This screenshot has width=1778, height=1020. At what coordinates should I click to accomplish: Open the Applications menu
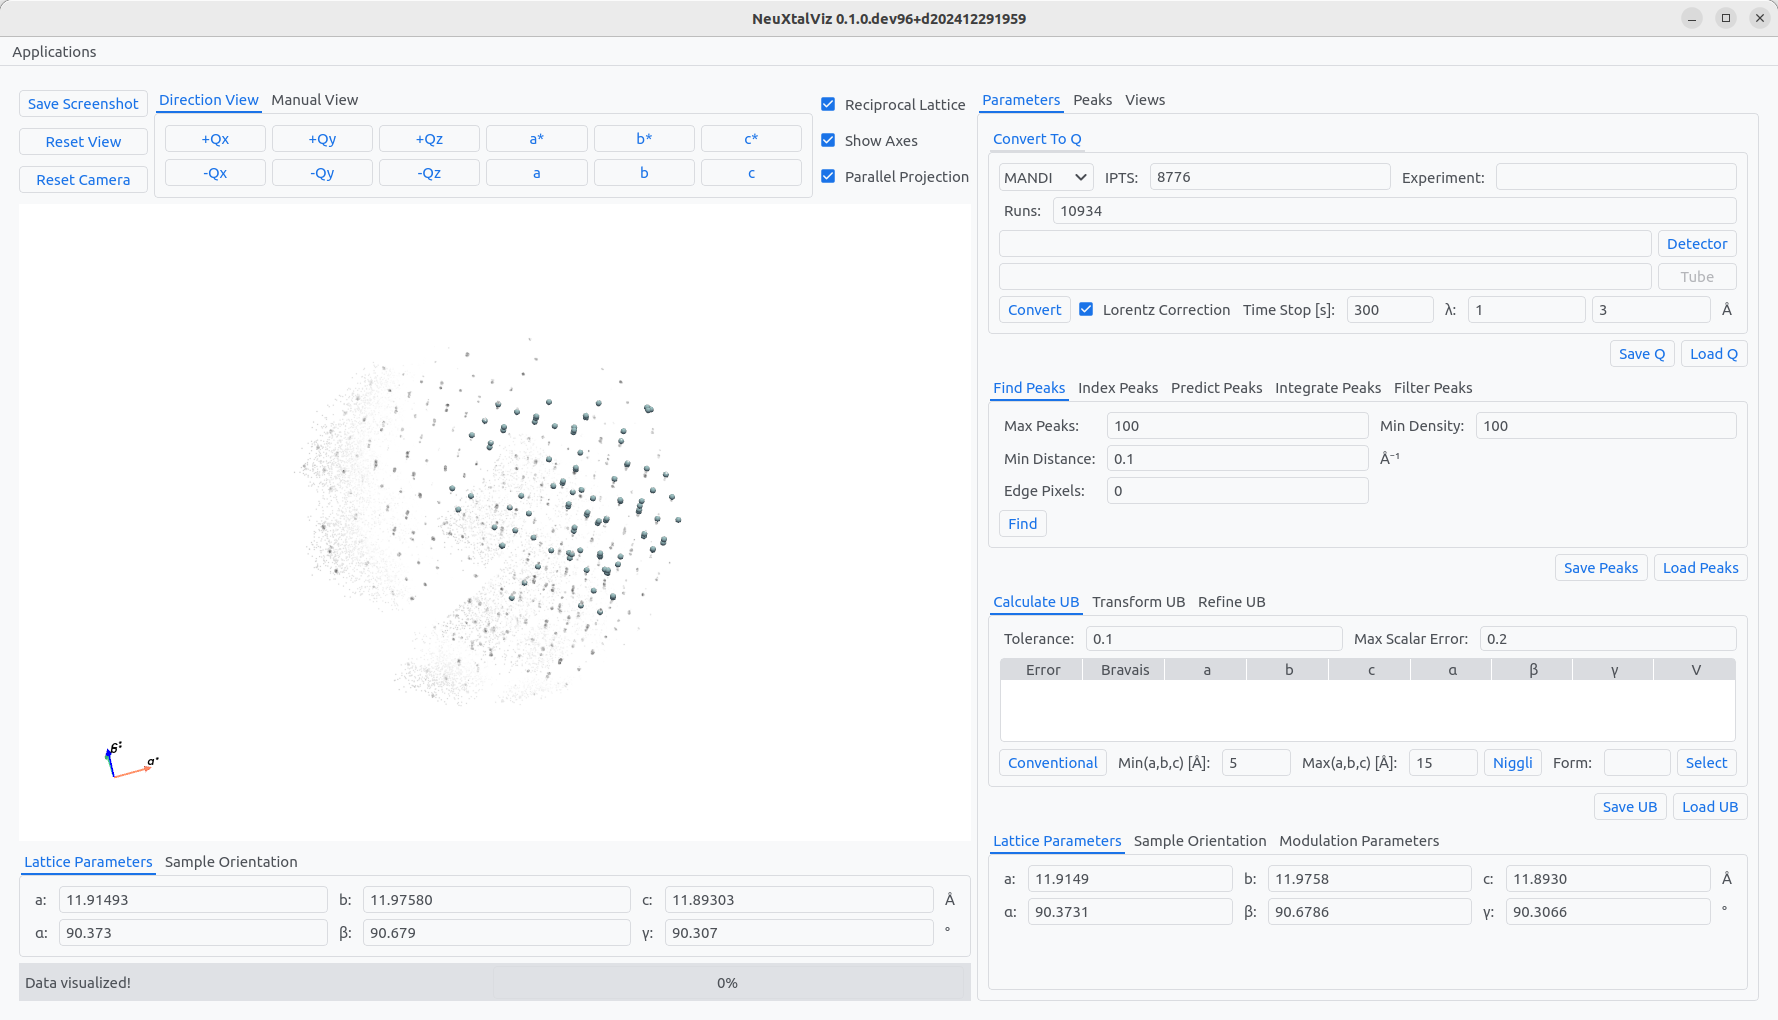coord(54,52)
